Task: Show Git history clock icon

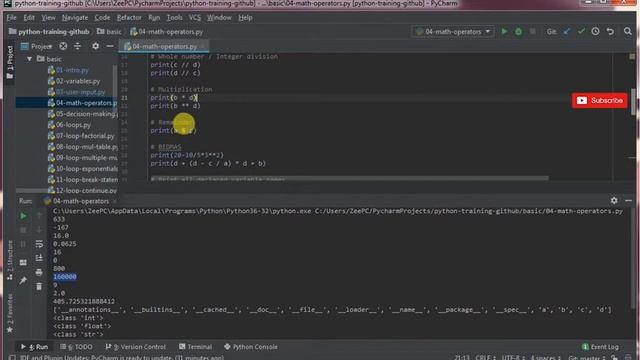Action: click(596, 31)
